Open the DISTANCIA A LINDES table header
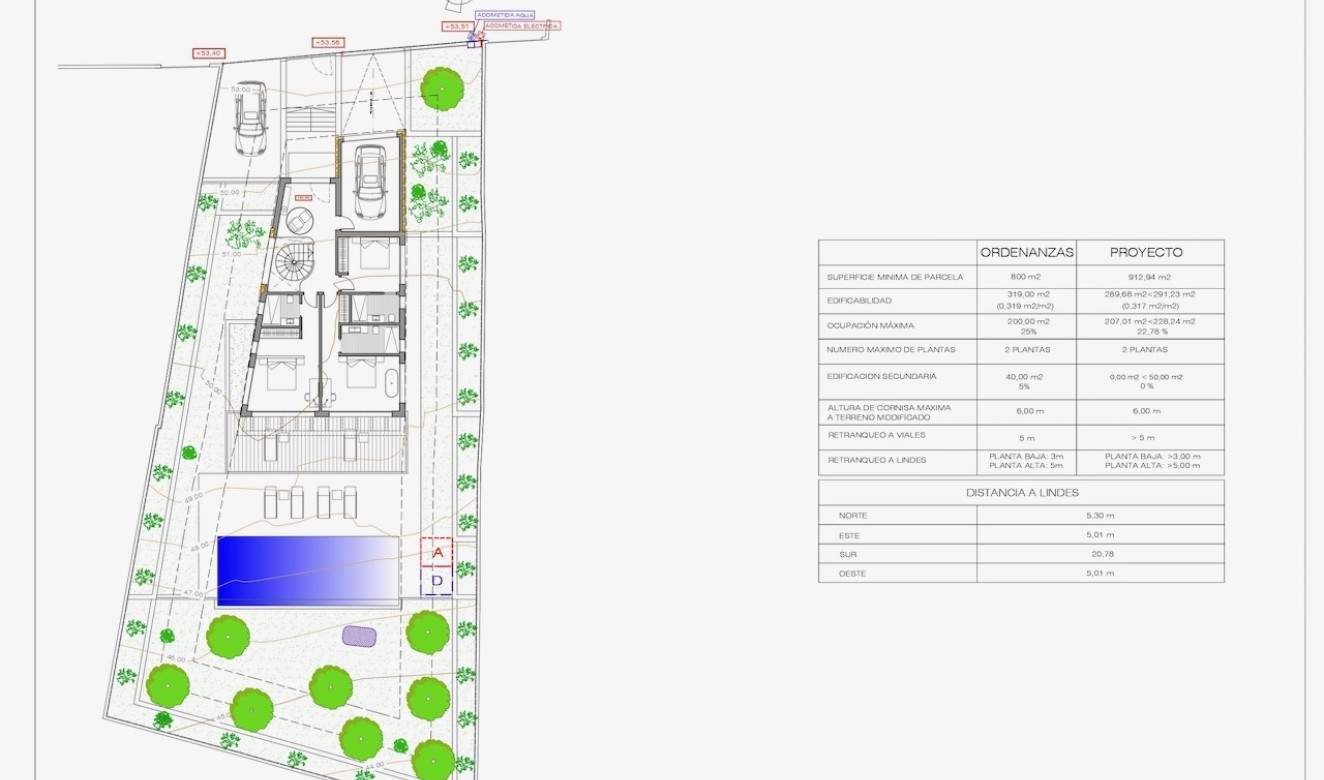 point(1022,492)
